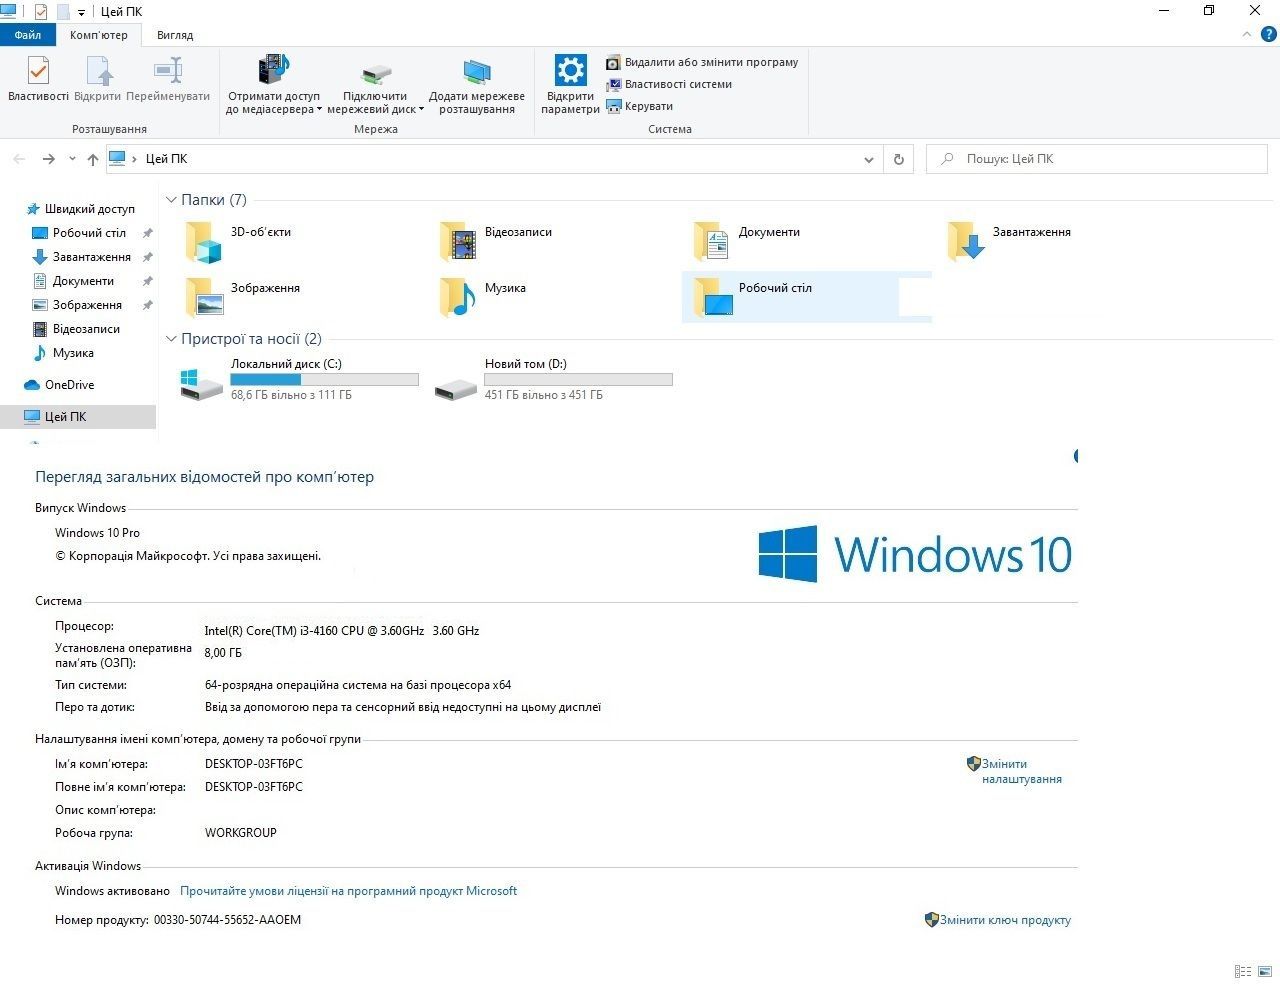Click the search Цей ПК field

[x=1097, y=159]
